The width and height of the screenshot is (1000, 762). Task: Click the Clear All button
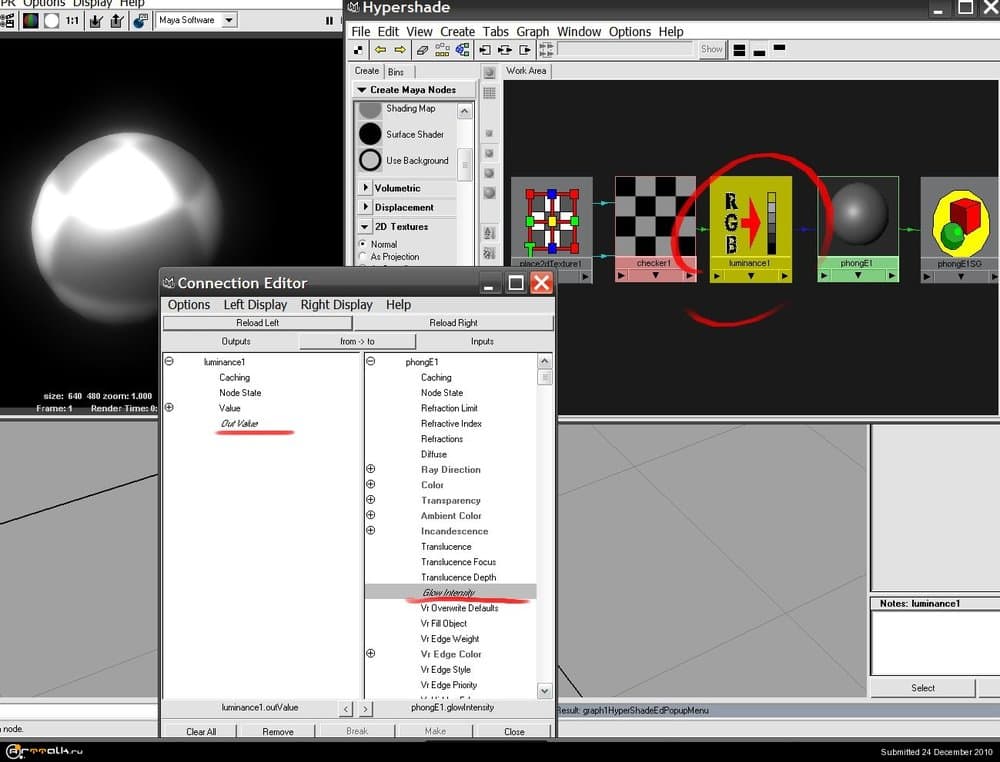tap(201, 731)
